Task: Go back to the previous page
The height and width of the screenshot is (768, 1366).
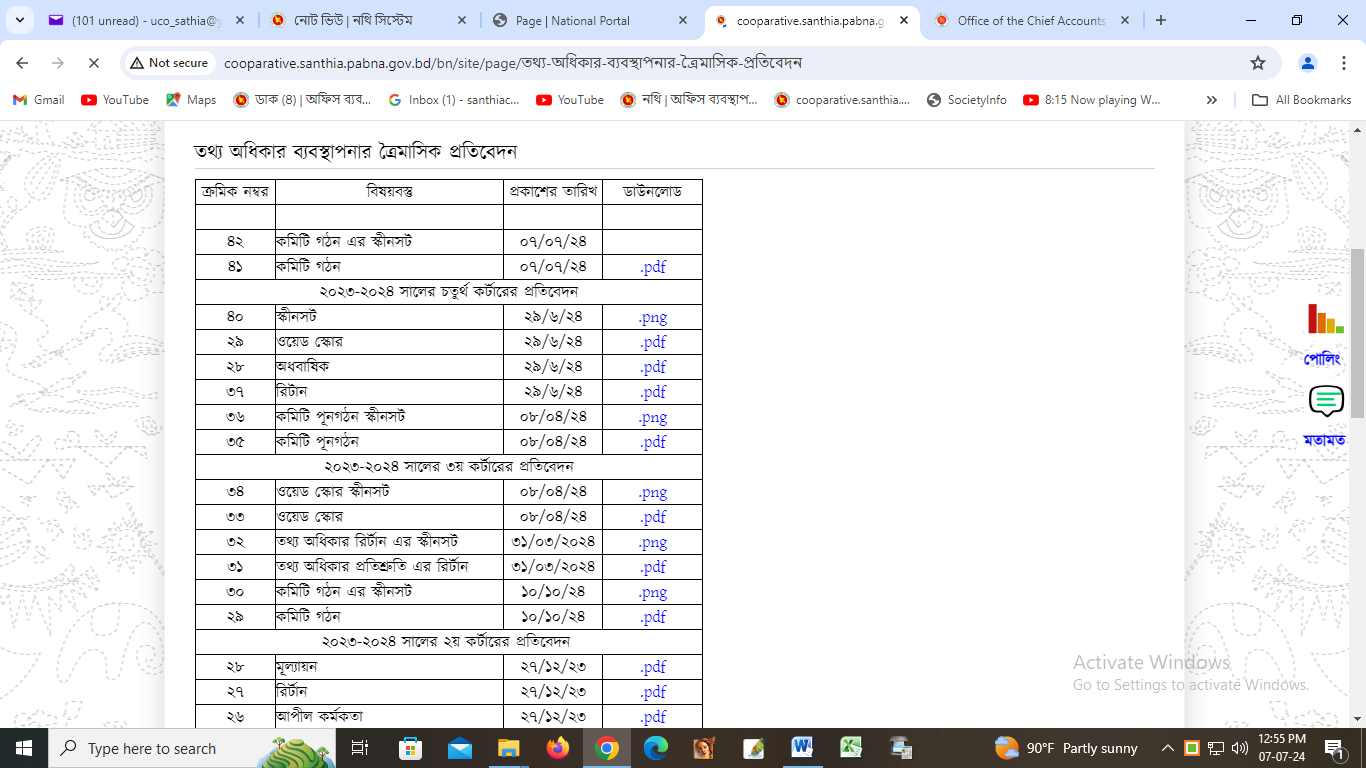Action: click(x=22, y=63)
